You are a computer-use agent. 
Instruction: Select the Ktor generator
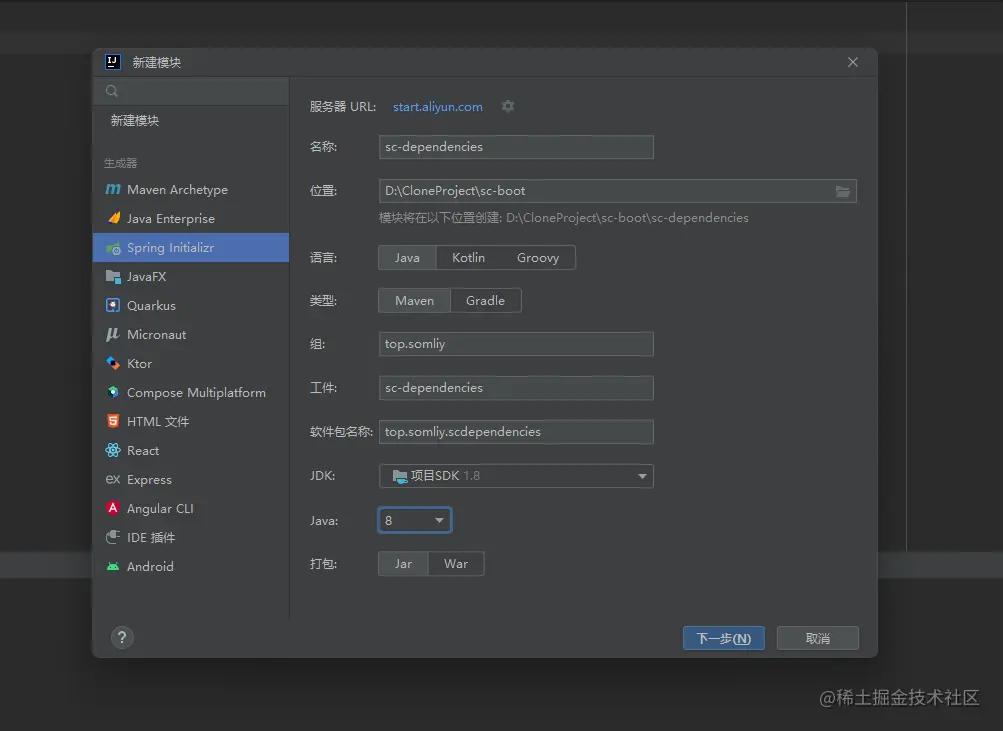click(139, 363)
